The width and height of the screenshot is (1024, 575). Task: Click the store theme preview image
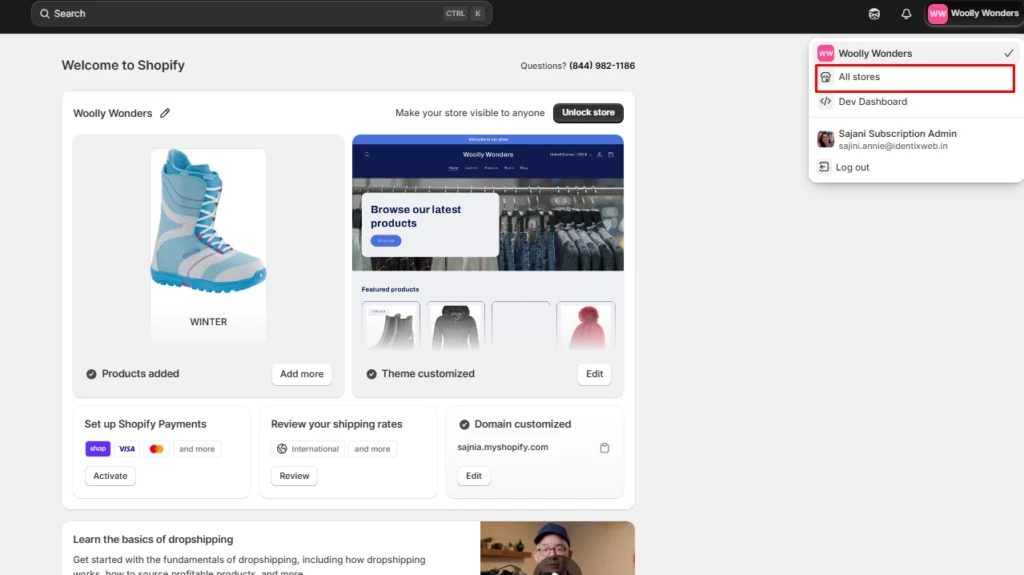point(488,242)
